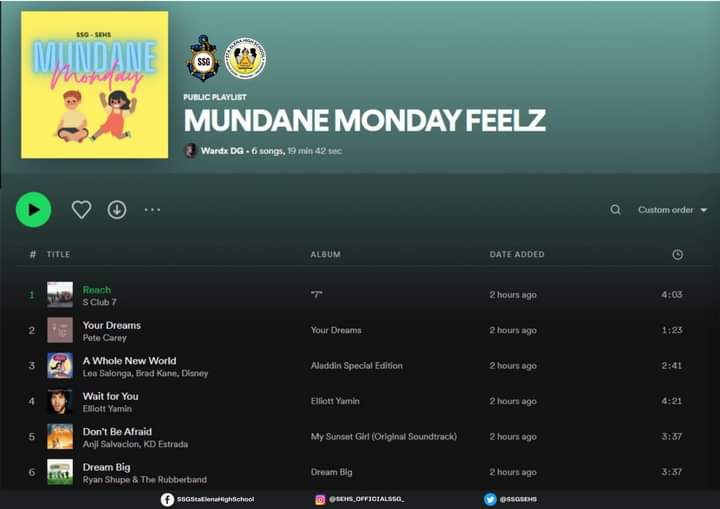
Task: Click the Your Dreams track thumbnail
Action: [60, 330]
